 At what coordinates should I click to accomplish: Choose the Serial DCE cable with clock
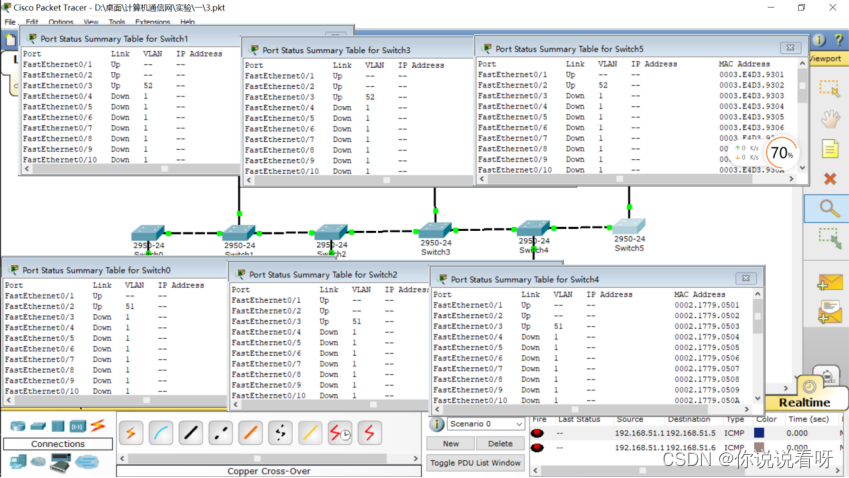pyautogui.click(x=339, y=433)
